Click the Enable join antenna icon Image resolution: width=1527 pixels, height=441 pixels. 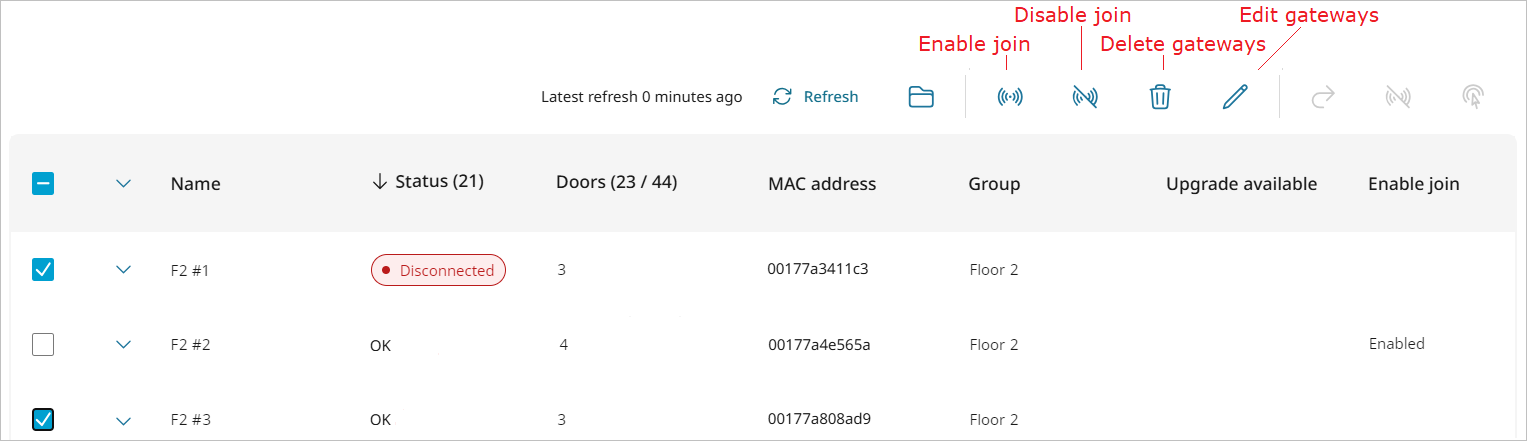click(1011, 97)
